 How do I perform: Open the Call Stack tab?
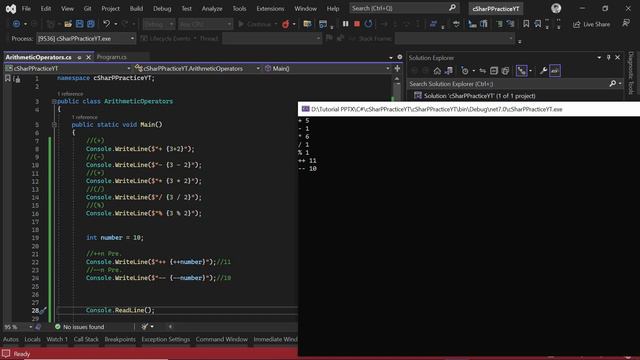coord(86,339)
